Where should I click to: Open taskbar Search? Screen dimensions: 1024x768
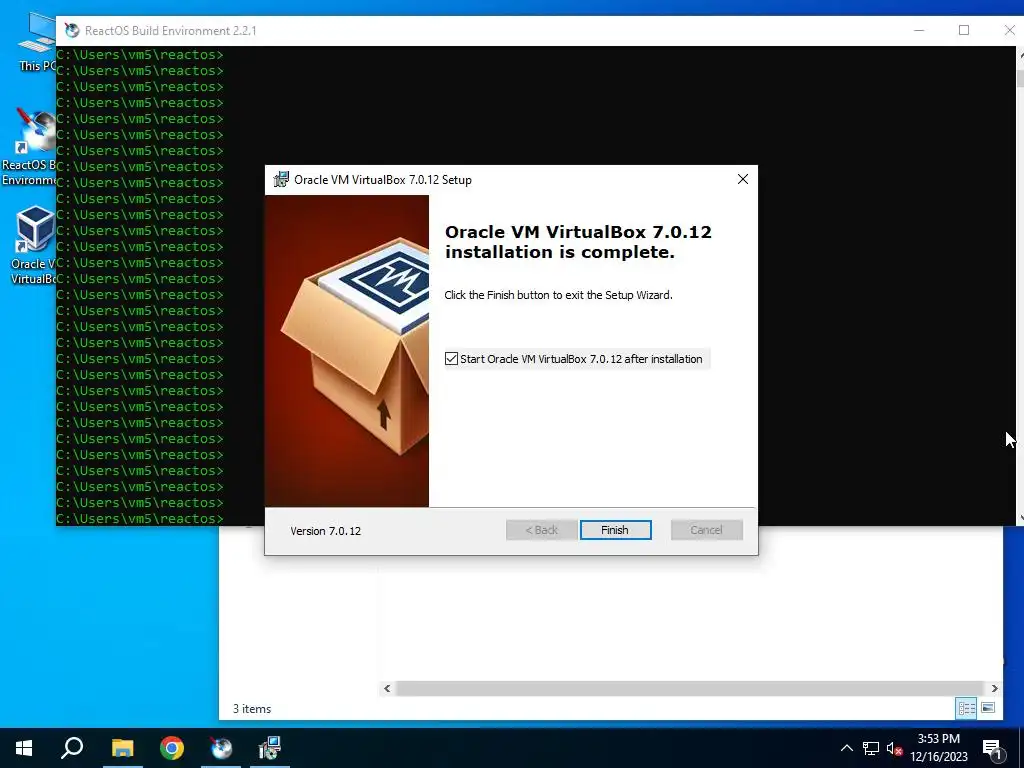(x=72, y=748)
